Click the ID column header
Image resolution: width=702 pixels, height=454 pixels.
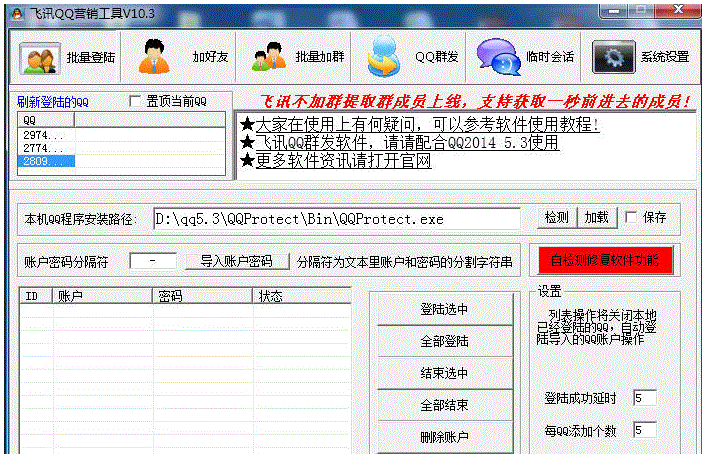tap(36, 296)
